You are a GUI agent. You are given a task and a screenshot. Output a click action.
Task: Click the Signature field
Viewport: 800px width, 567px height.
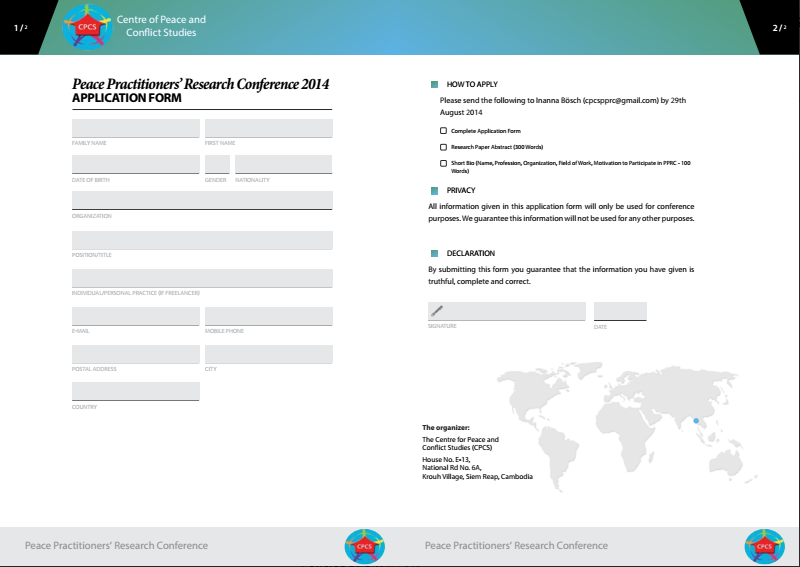pos(507,311)
